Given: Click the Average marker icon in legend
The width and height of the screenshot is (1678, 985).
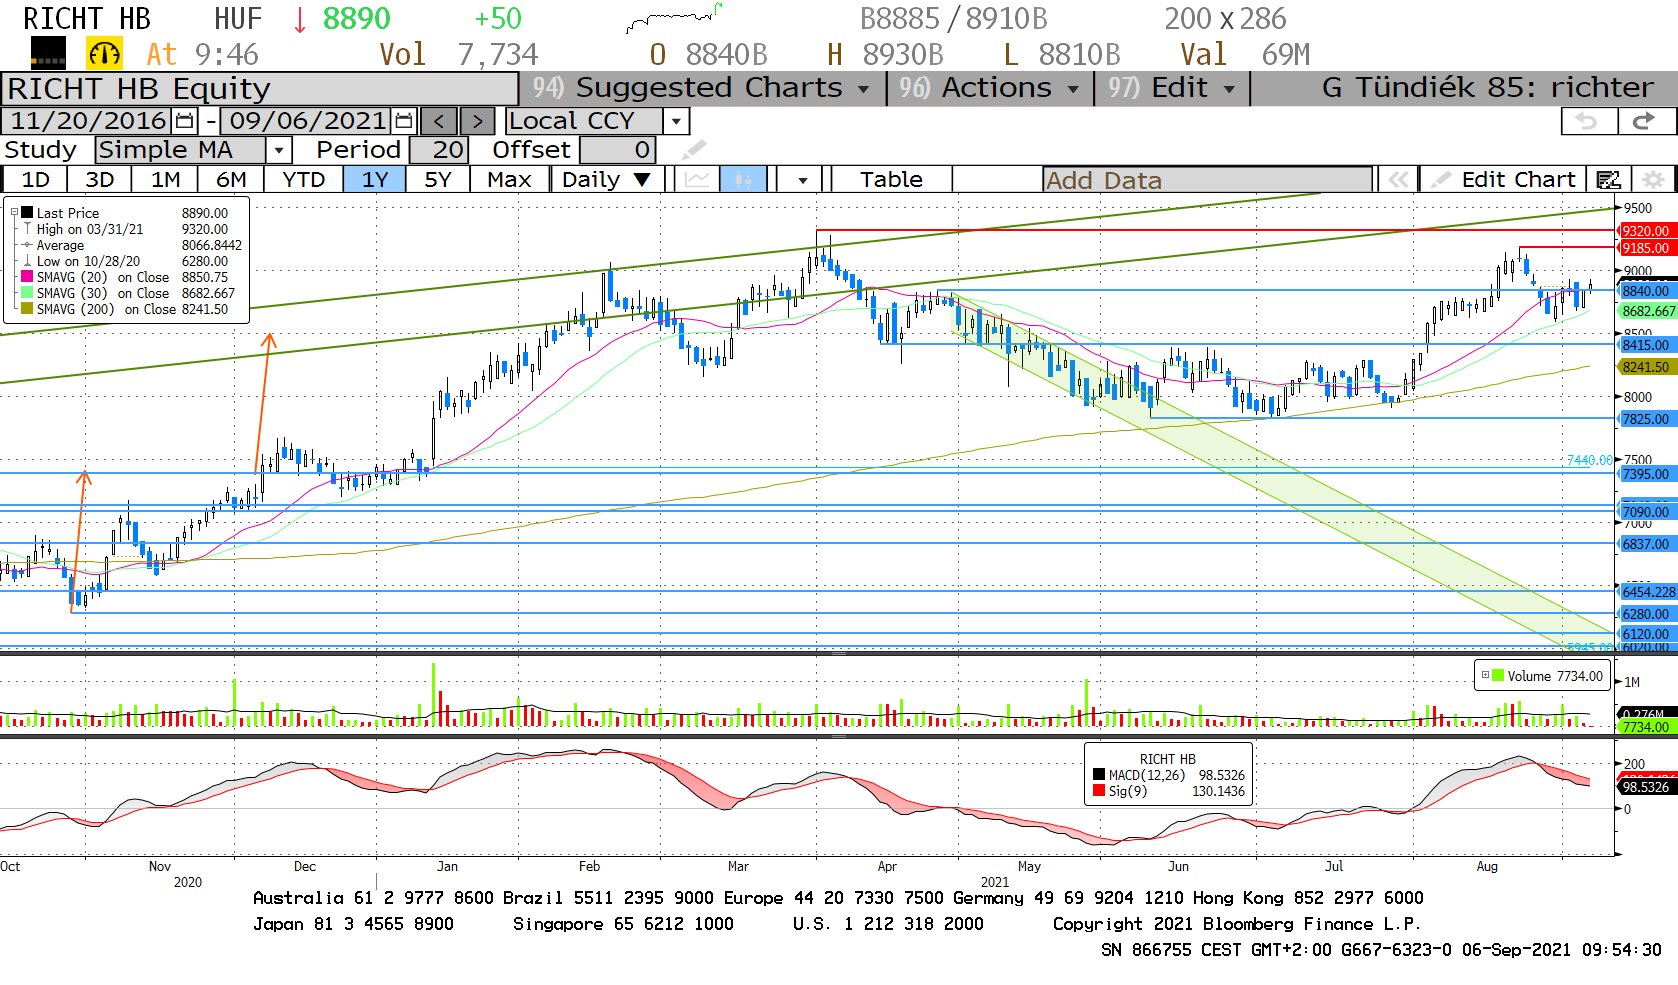Looking at the screenshot, I should tap(28, 245).
